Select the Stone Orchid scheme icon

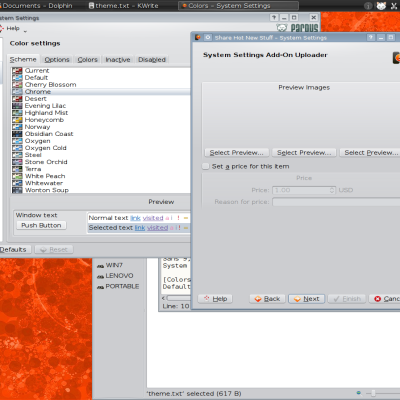(17, 162)
